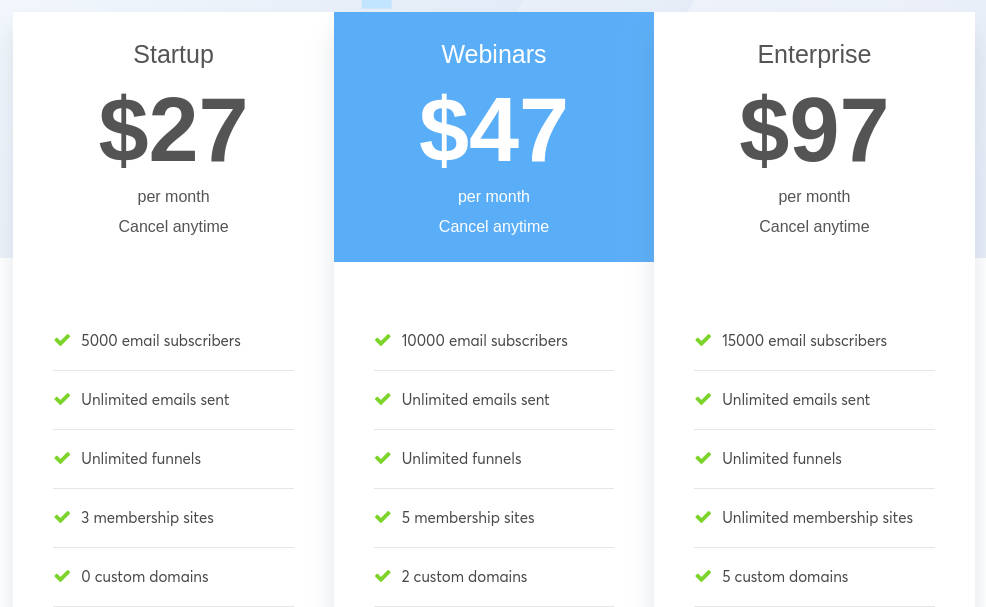Click the $27 price
Viewport: 986px width, 607px height.
(173, 130)
